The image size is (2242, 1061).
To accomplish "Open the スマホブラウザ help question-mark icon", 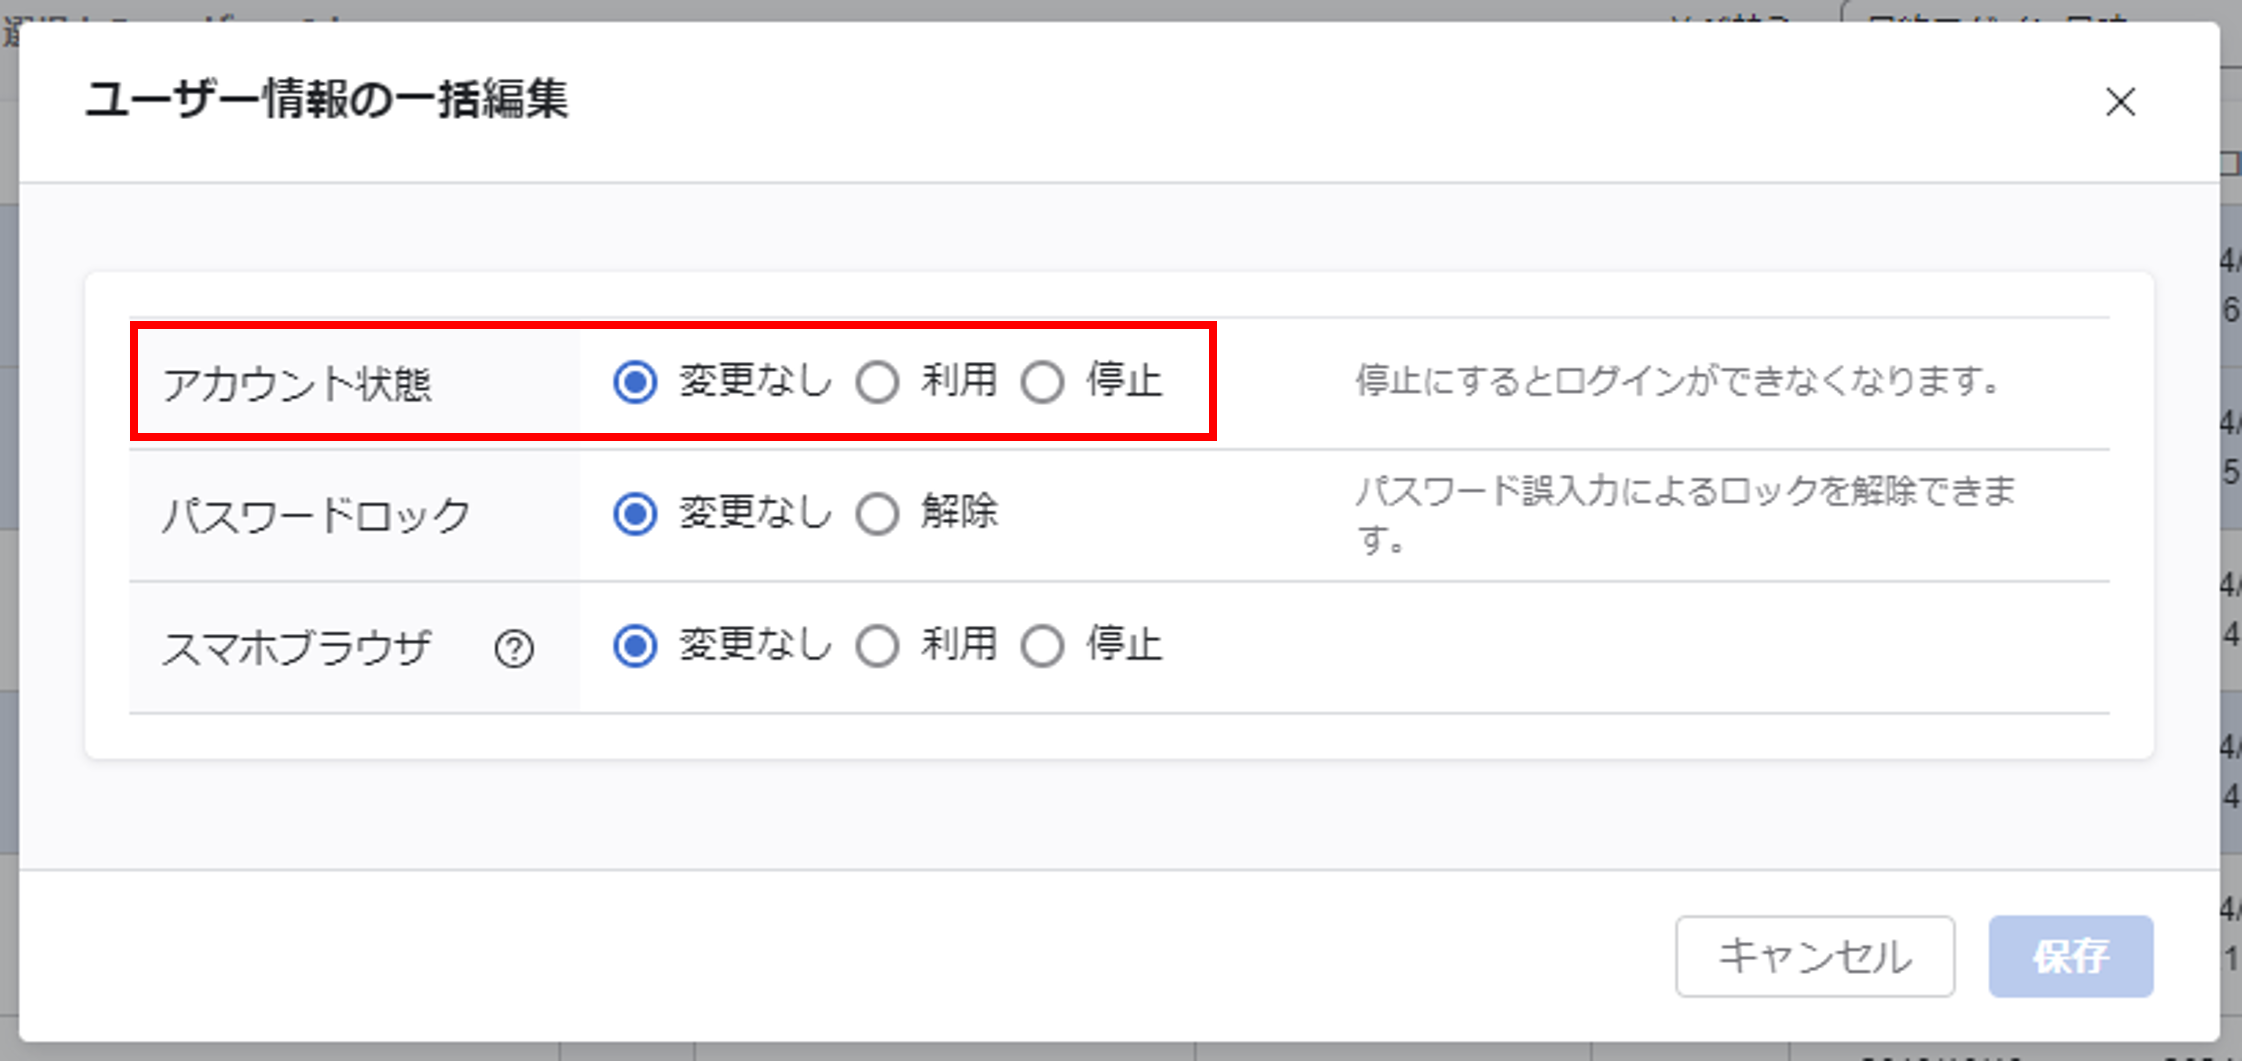I will 514,649.
